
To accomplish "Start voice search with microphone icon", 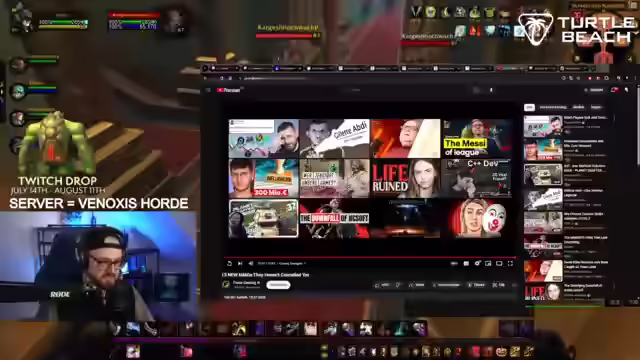I will pos(491,90).
